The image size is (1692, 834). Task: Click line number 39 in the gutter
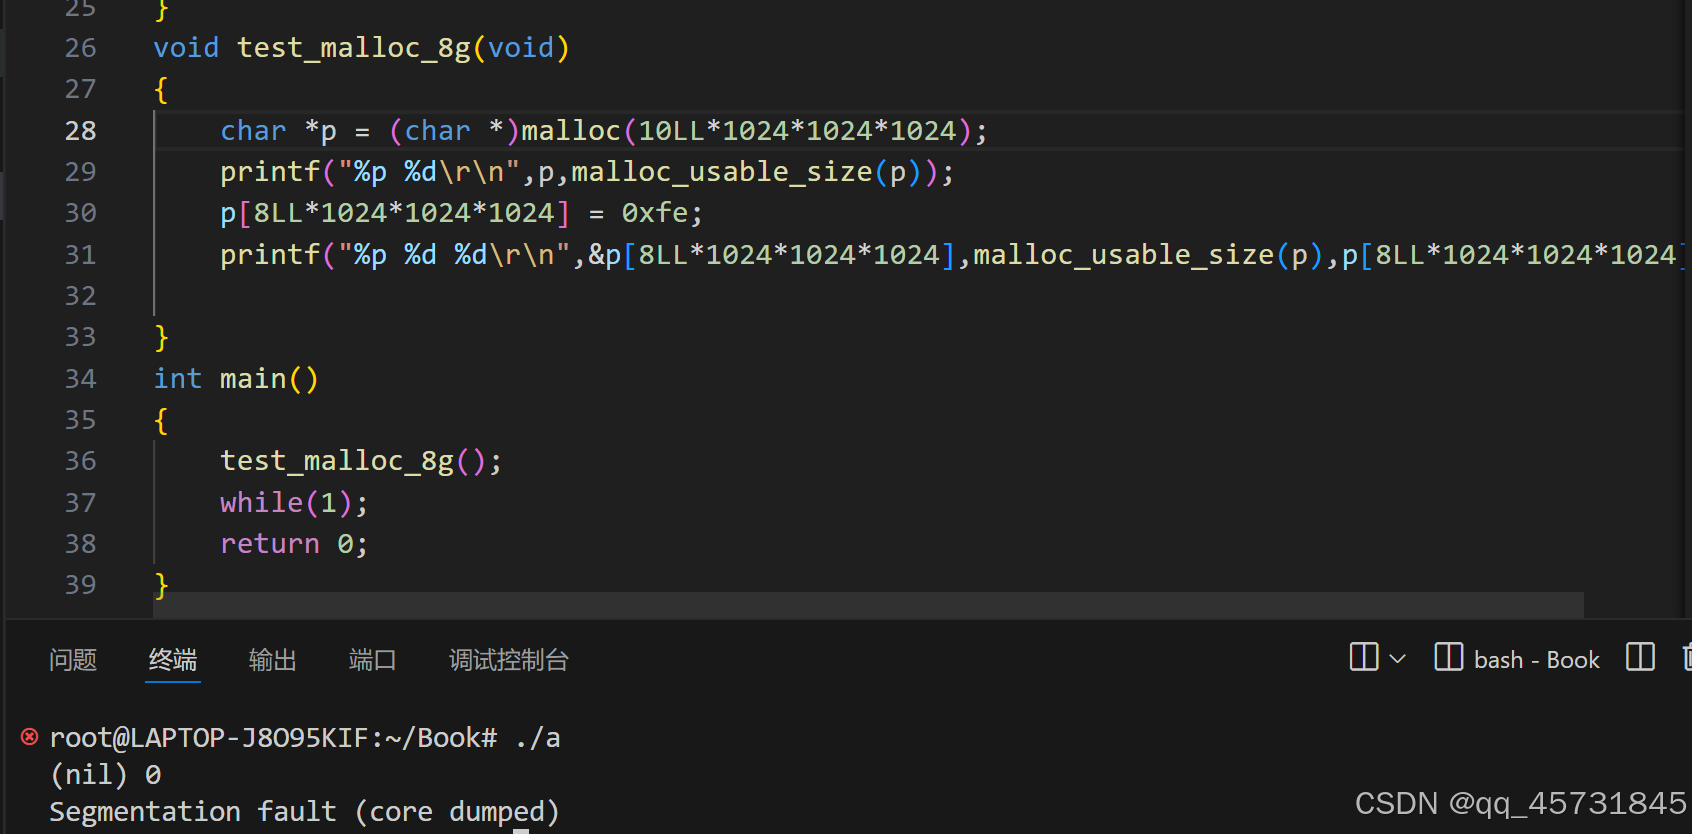(81, 585)
